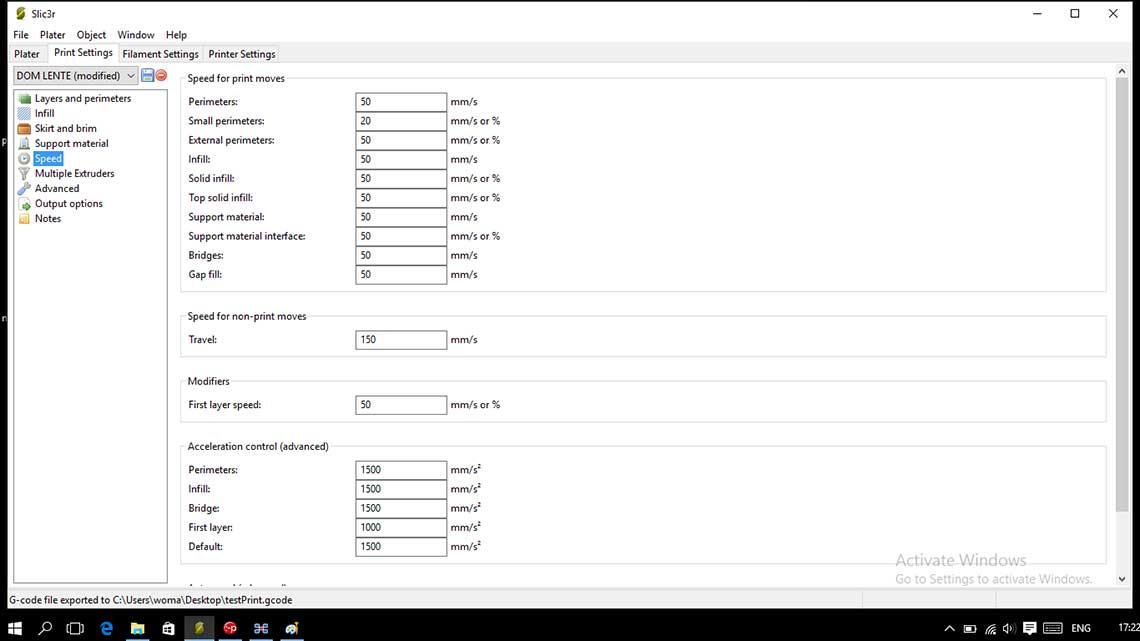Image resolution: width=1140 pixels, height=641 pixels.
Task: Click the Bridges speed input field
Action: click(401, 256)
